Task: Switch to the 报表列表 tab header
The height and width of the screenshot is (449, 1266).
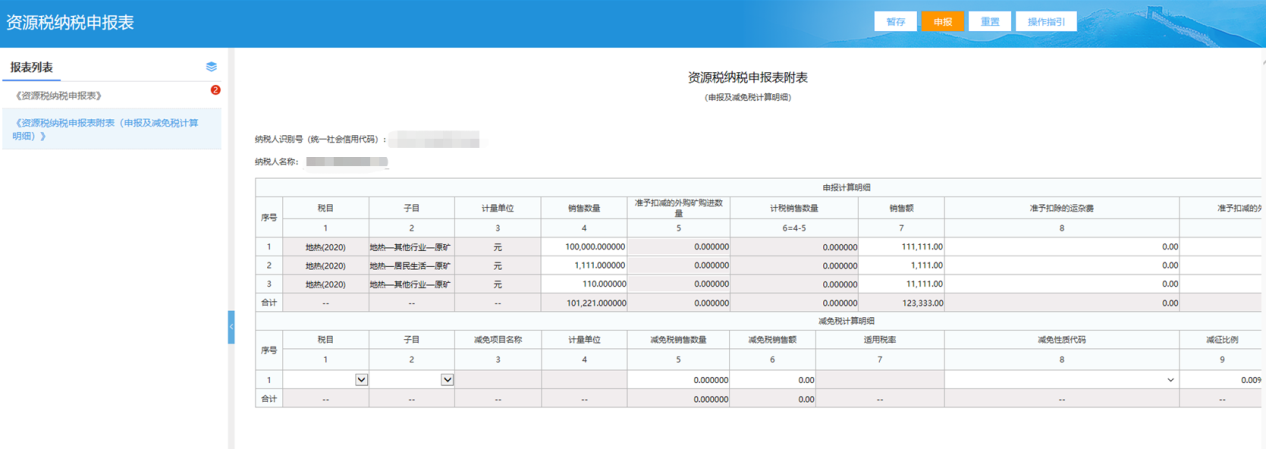Action: point(32,68)
